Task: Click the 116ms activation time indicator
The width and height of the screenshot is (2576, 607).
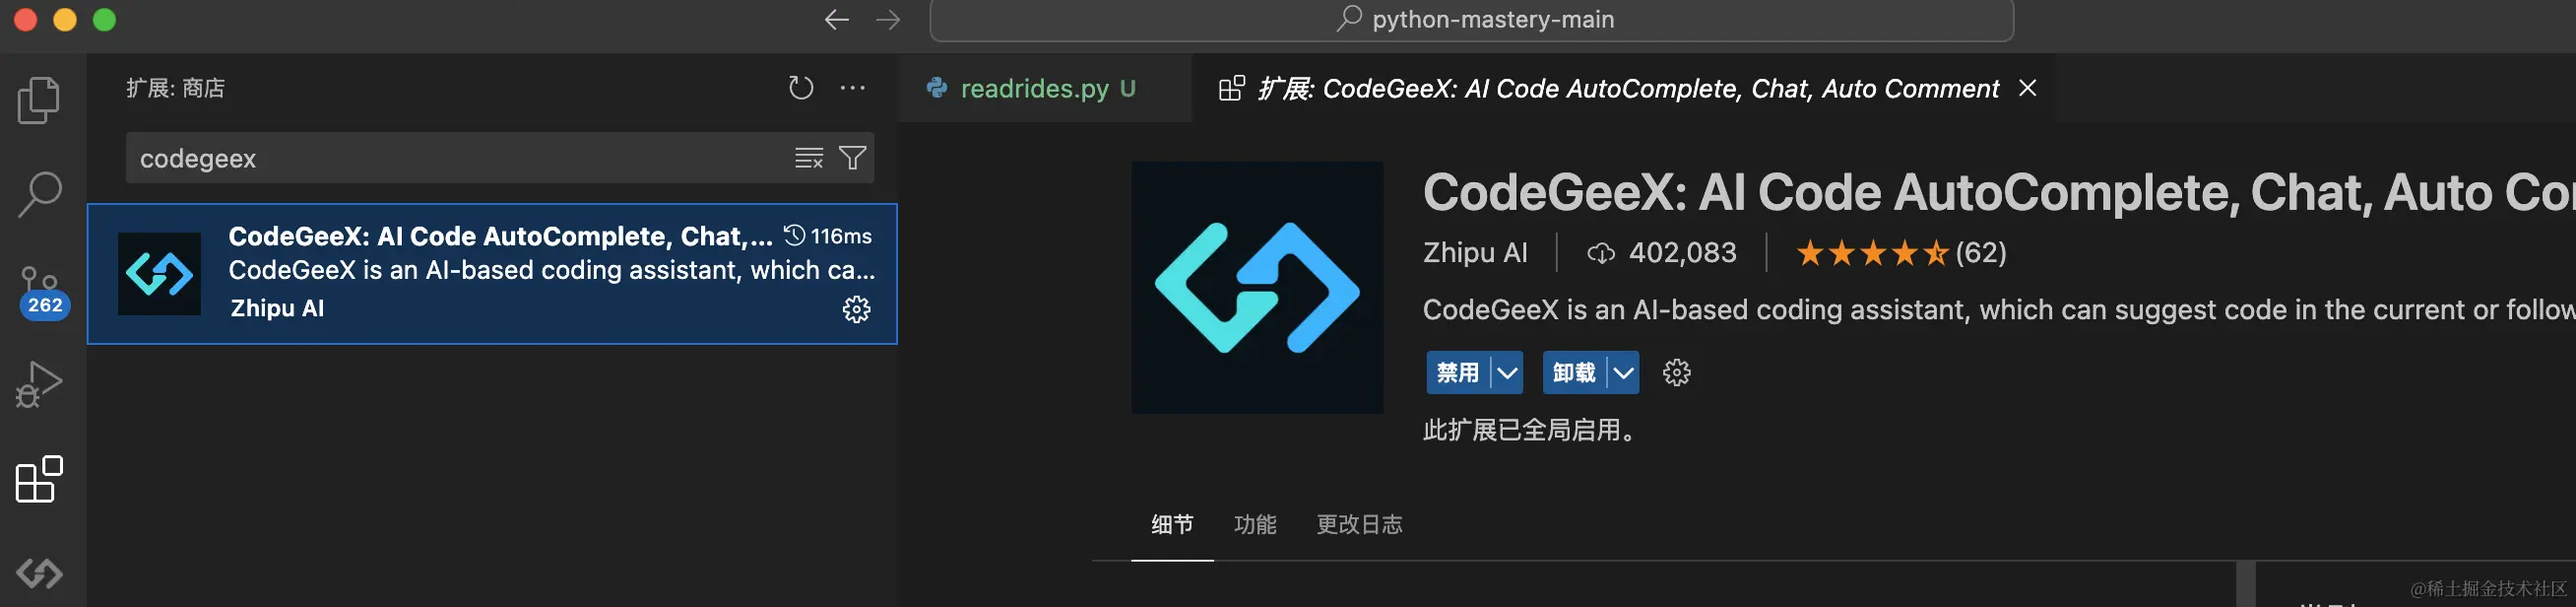Action: point(828,236)
